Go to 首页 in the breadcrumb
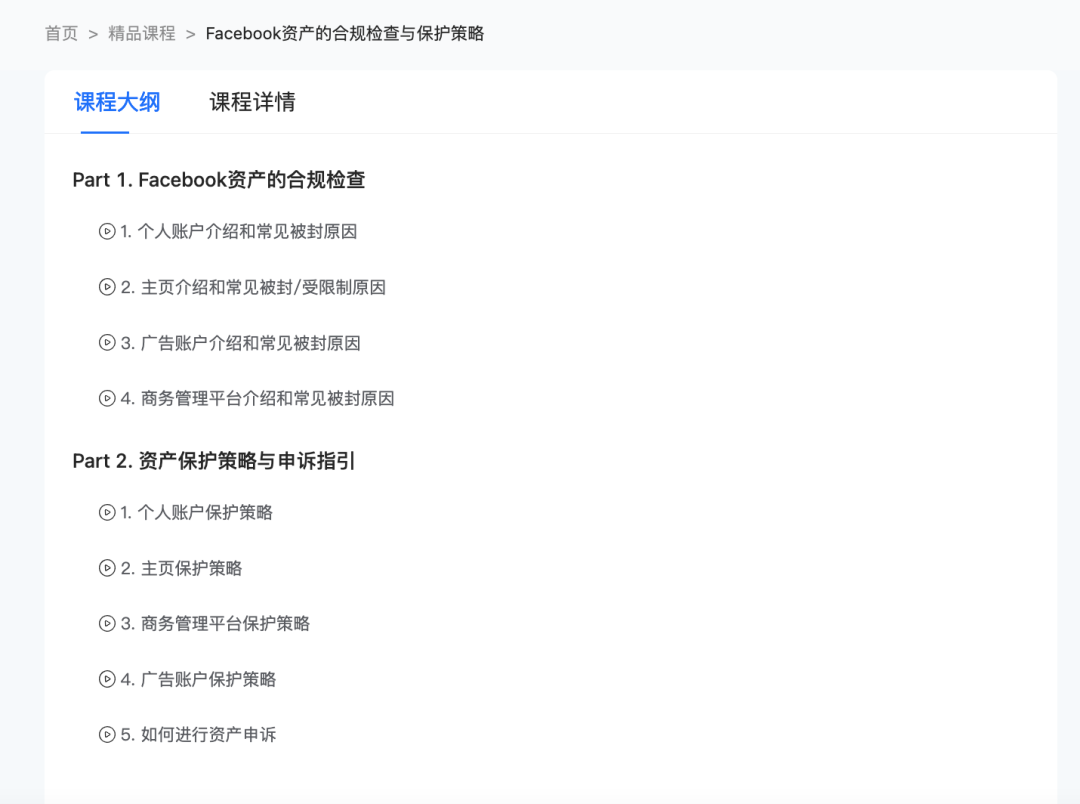The image size is (1080, 804). point(61,34)
